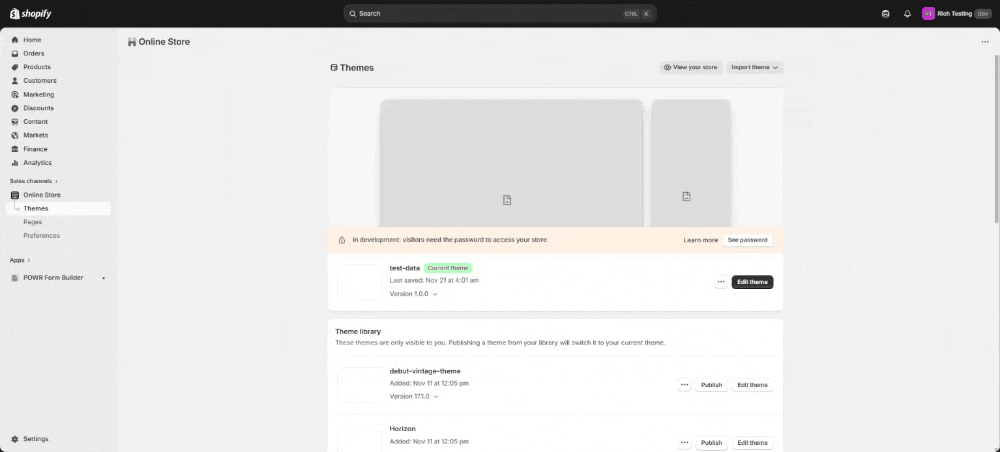
Task: Expand the Version 17.1.0 dropdown
Action: click(x=414, y=396)
